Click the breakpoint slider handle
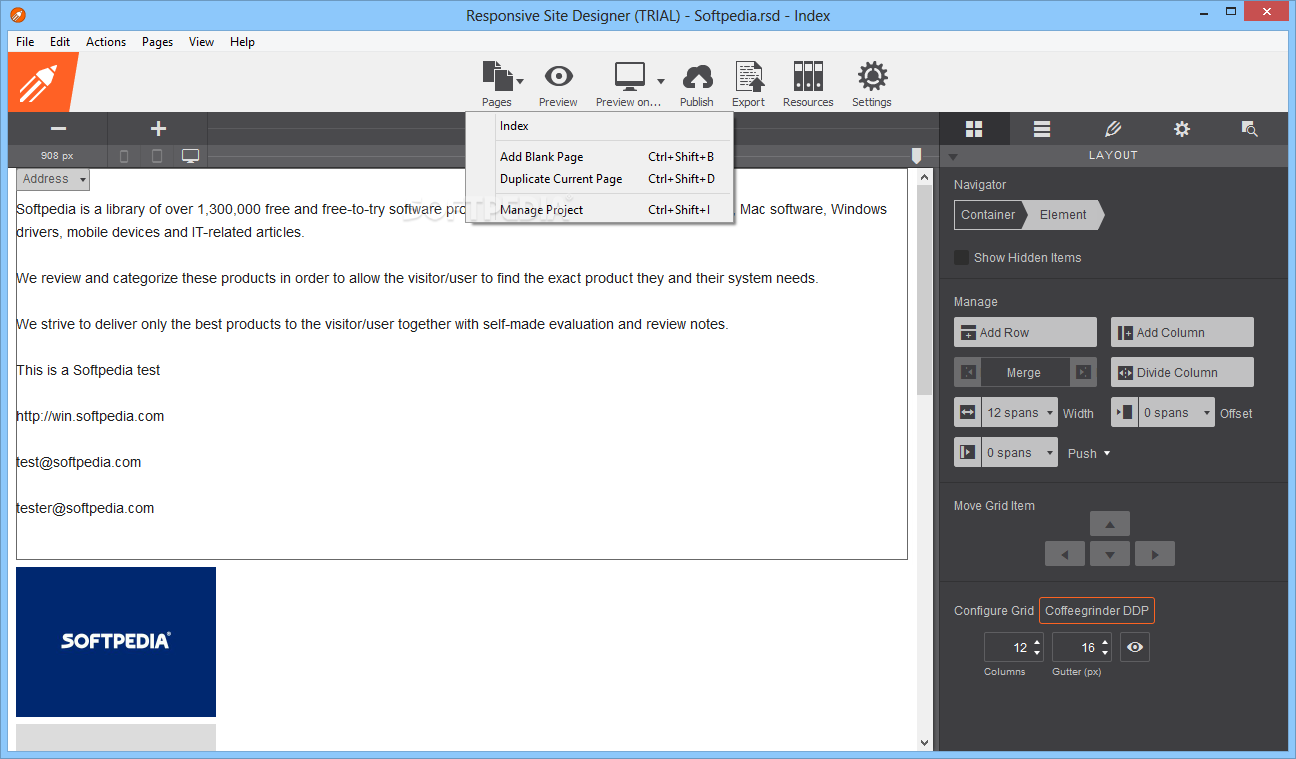The image size is (1296, 759). pyautogui.click(x=916, y=156)
